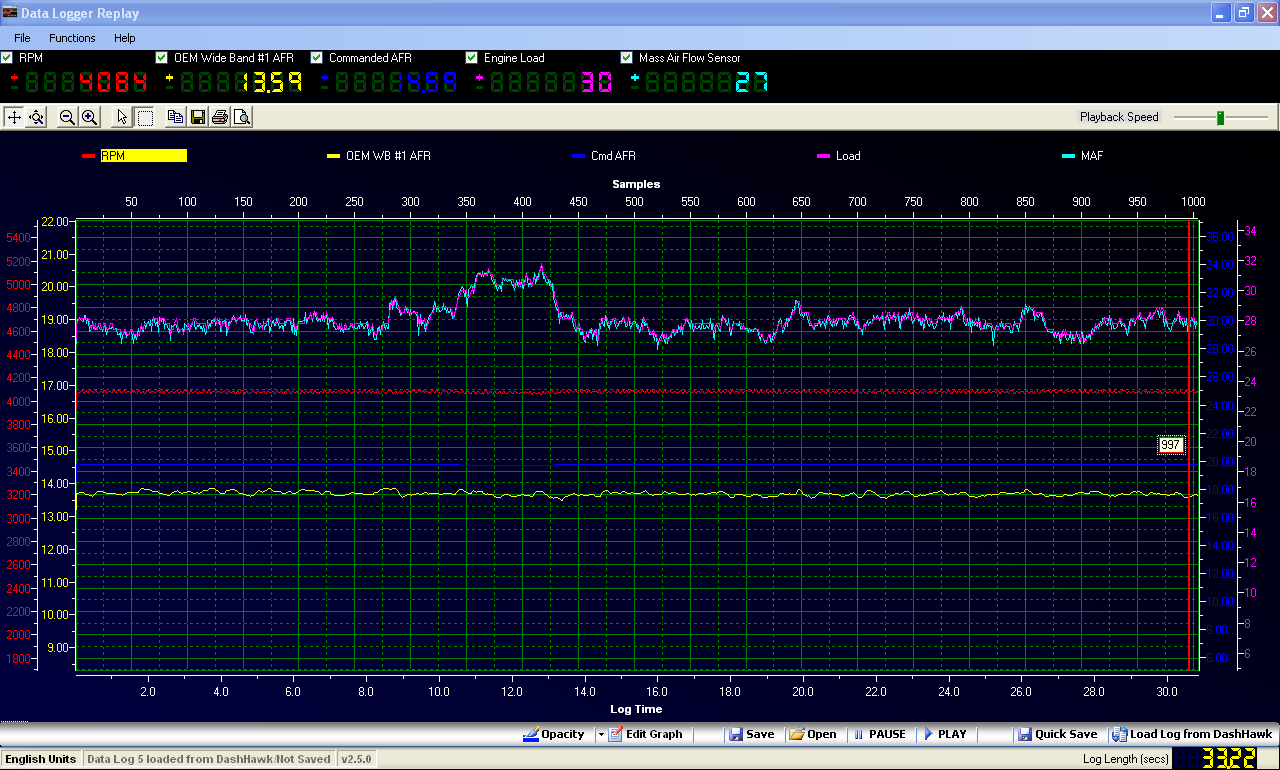Adjust the Playback Speed slider

(x=1220, y=118)
